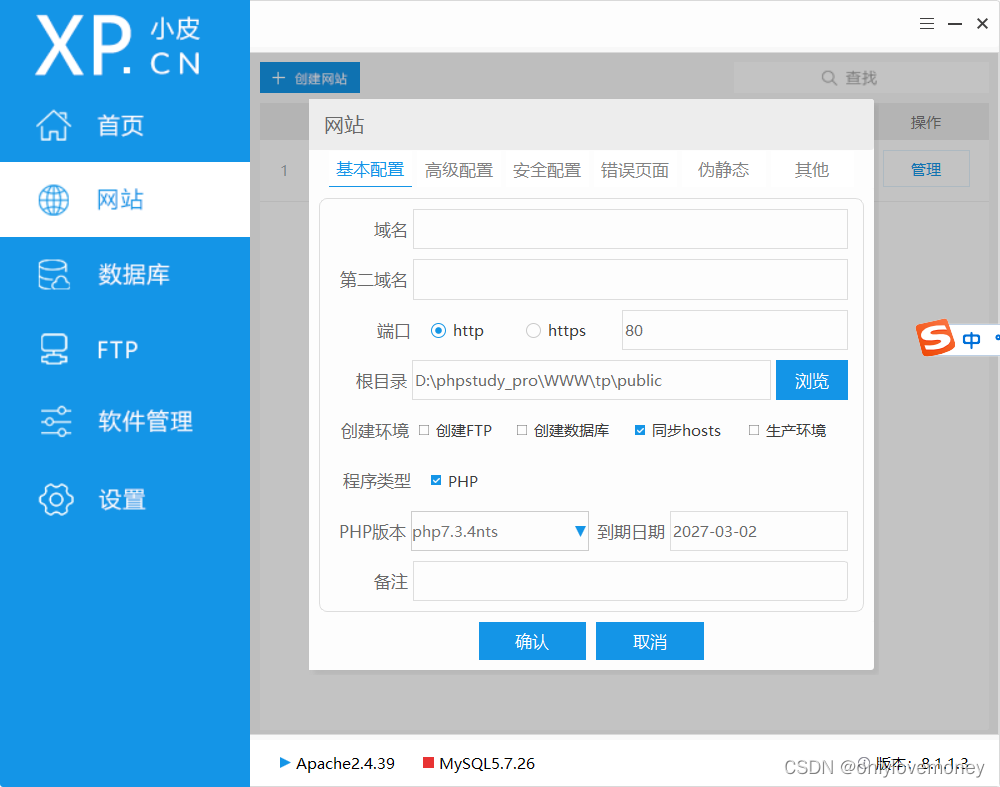Click the 确认 confirm button
Image resolution: width=1000 pixels, height=787 pixels.
(x=532, y=640)
